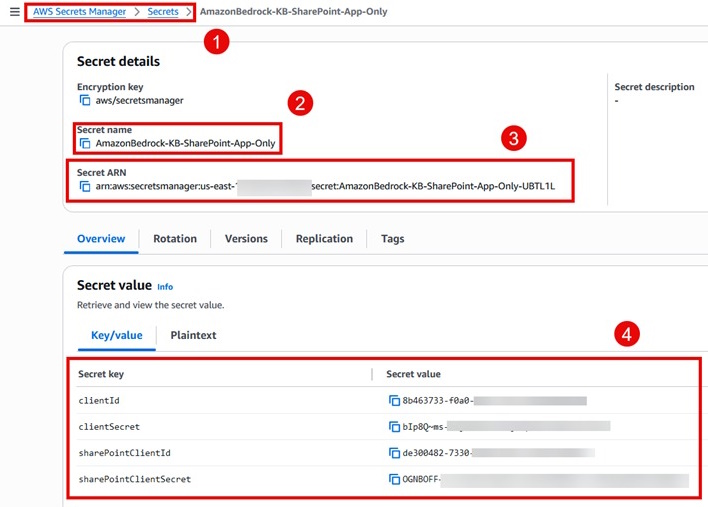
Task: Open the hamburger navigation menu
Action: tap(14, 12)
